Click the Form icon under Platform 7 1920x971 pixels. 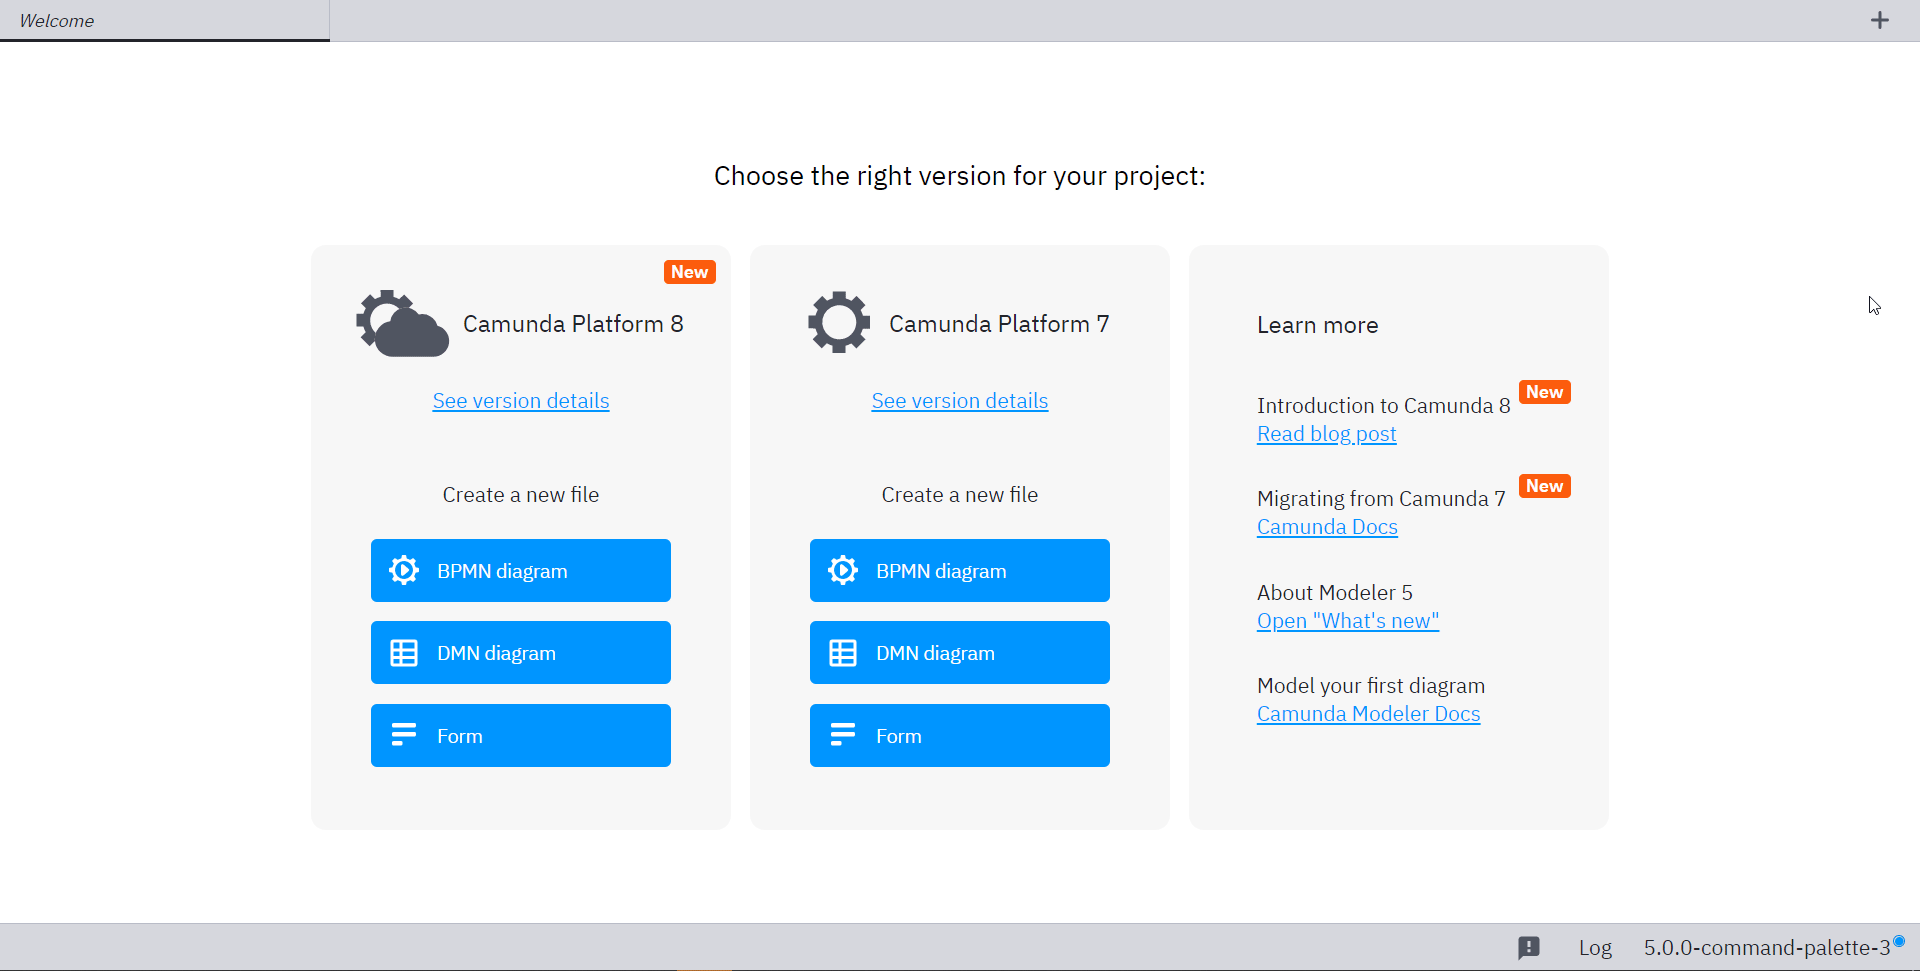pos(842,735)
